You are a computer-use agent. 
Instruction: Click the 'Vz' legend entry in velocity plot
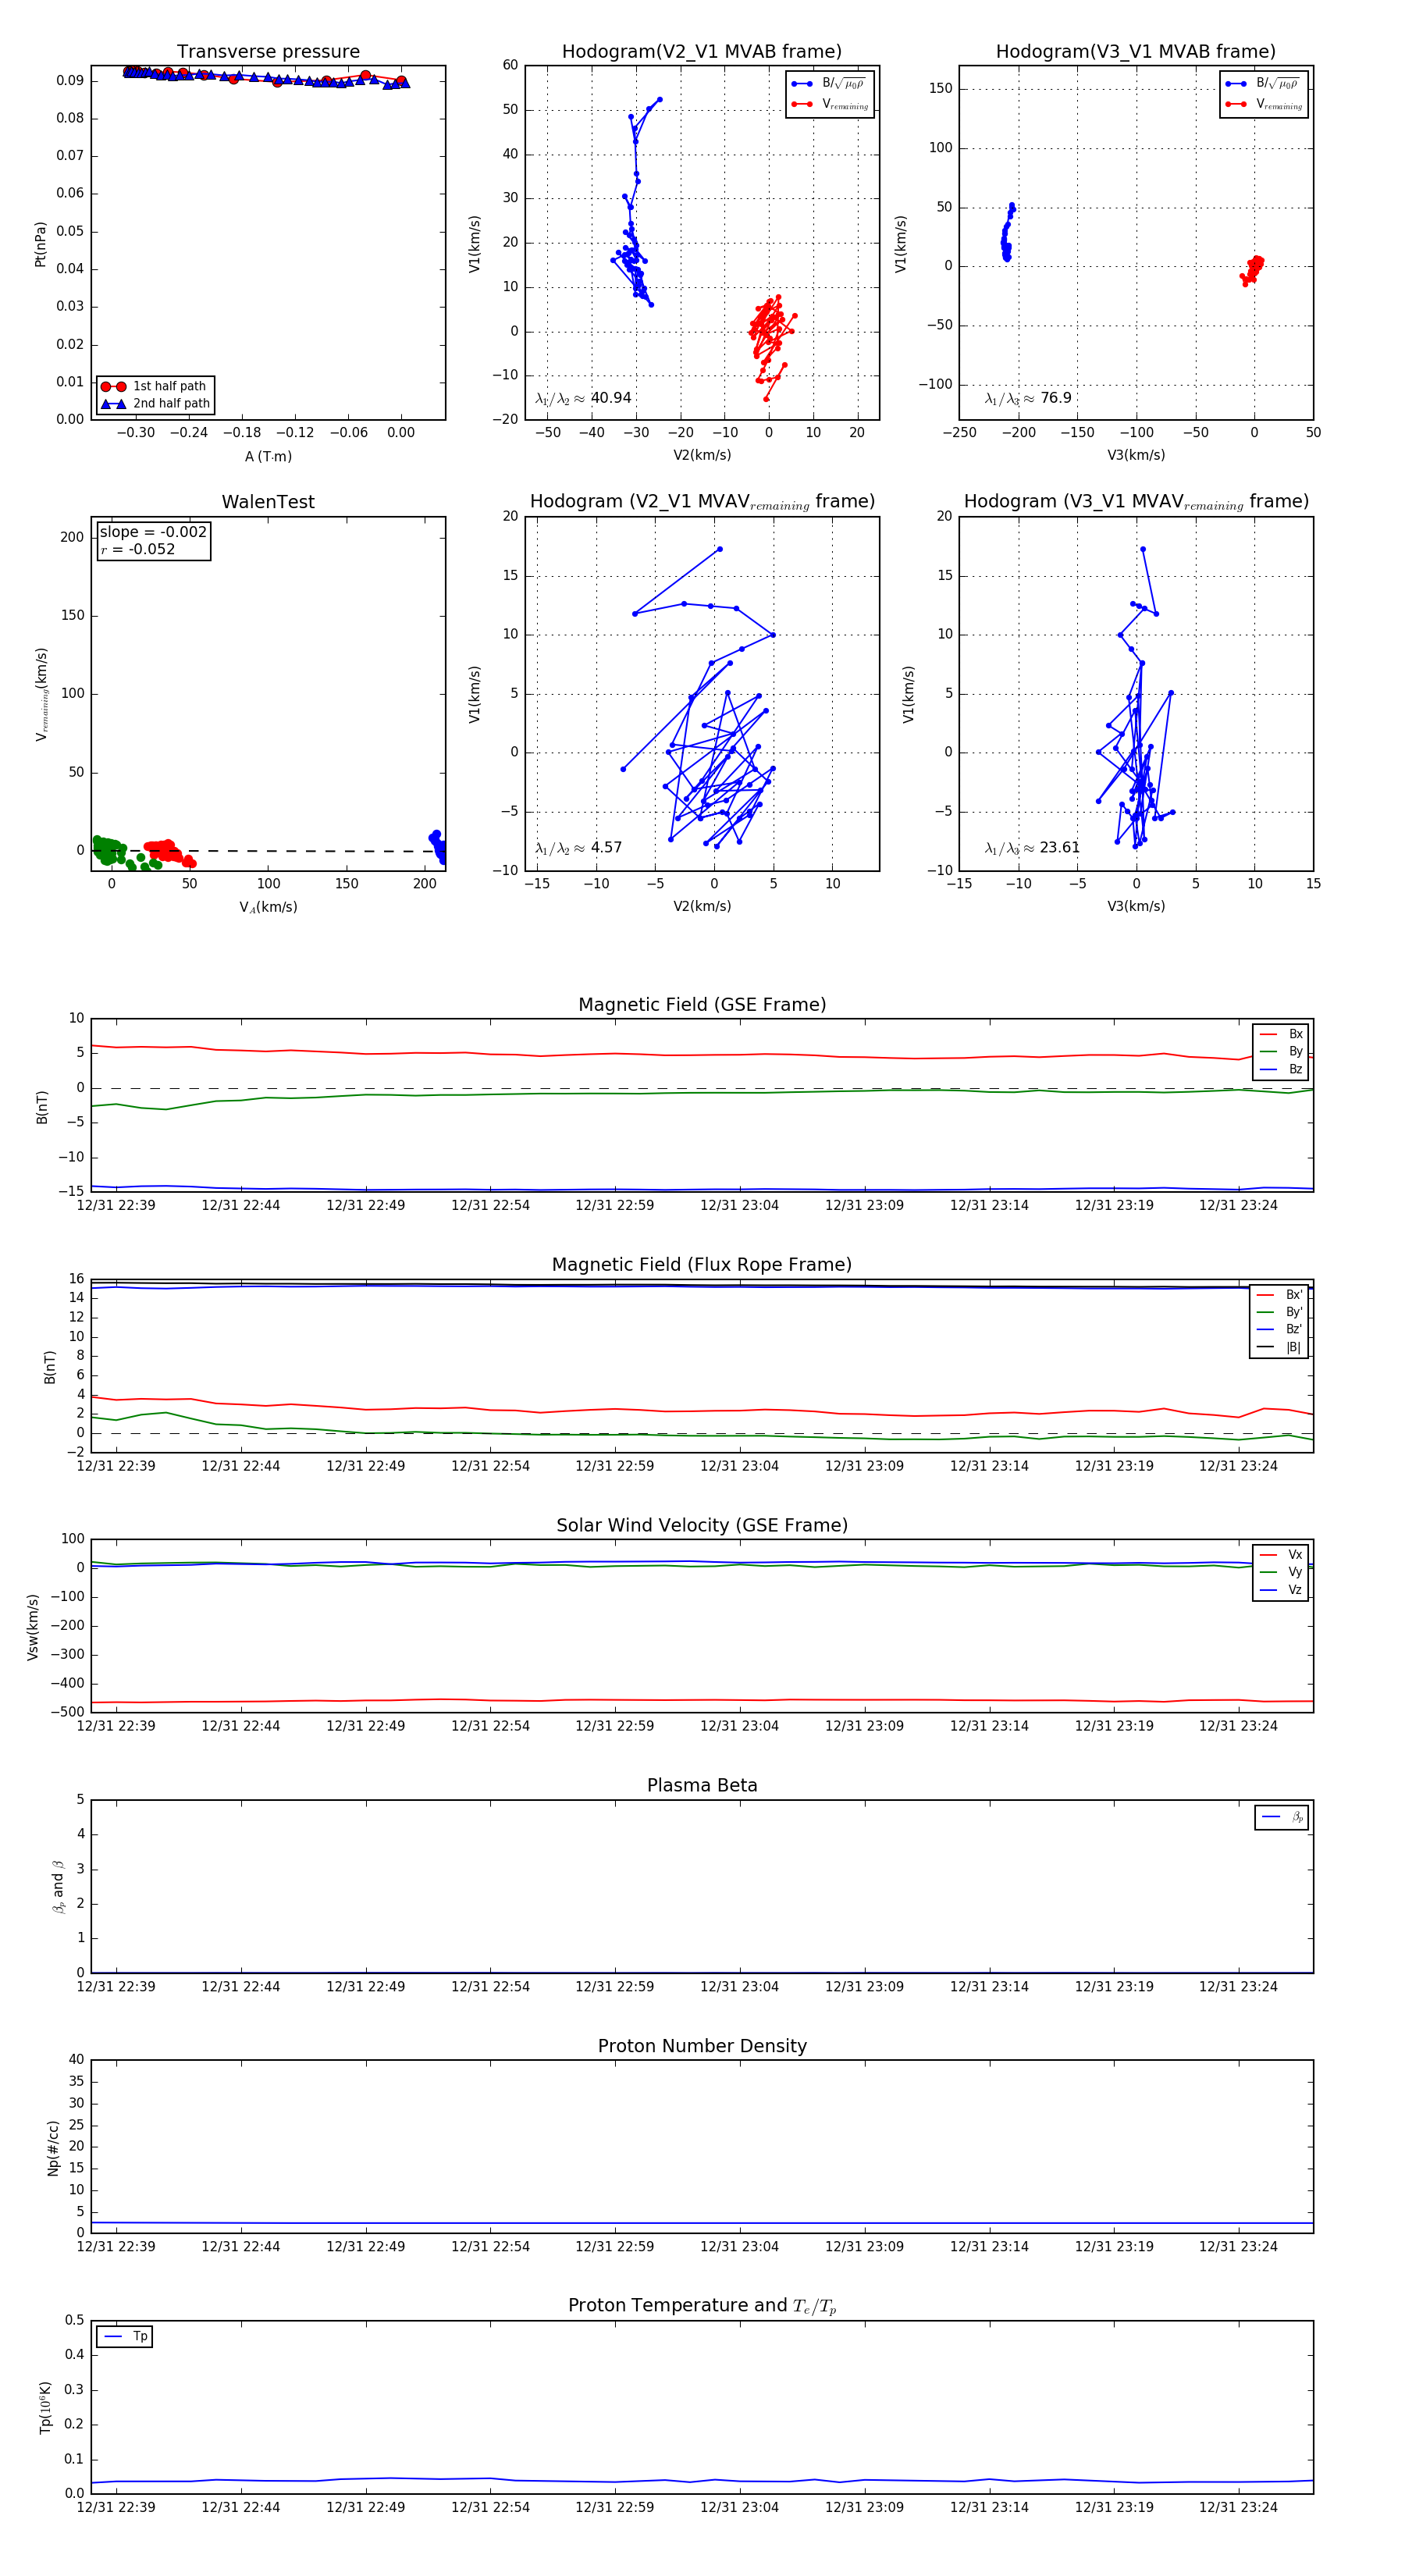pyautogui.click(x=1282, y=1590)
